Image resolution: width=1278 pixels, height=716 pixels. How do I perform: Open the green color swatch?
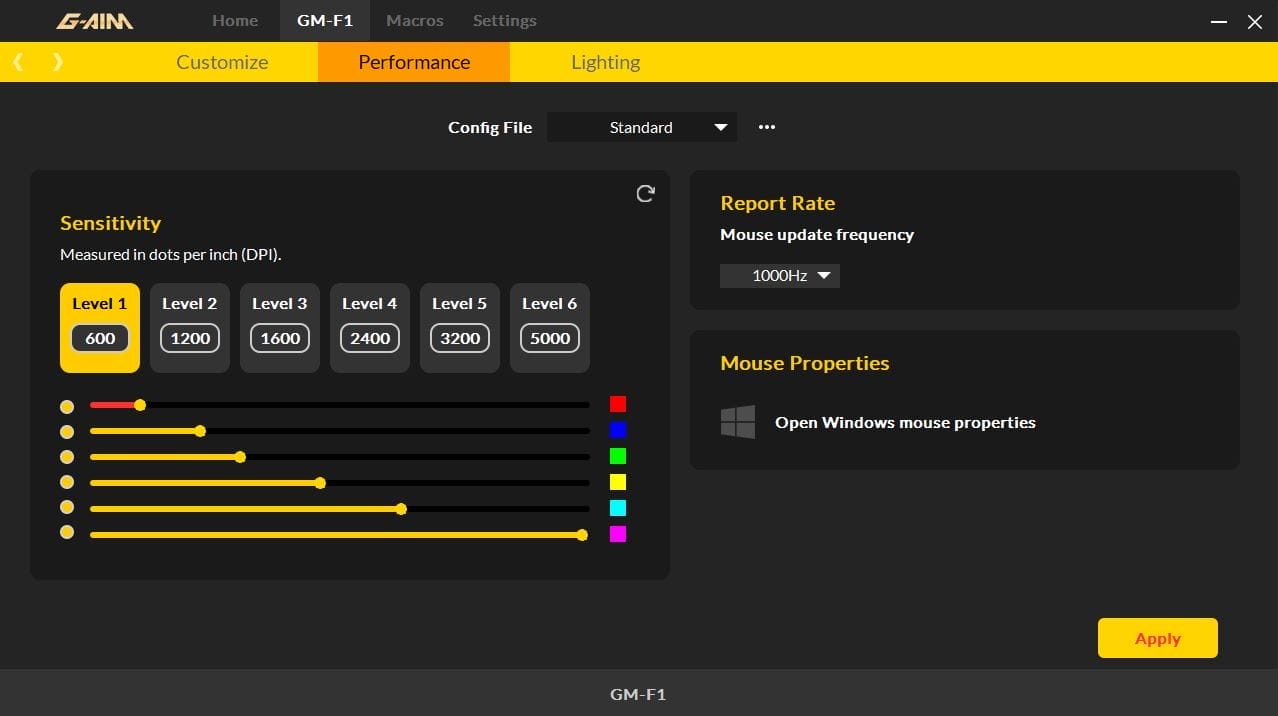(x=618, y=456)
